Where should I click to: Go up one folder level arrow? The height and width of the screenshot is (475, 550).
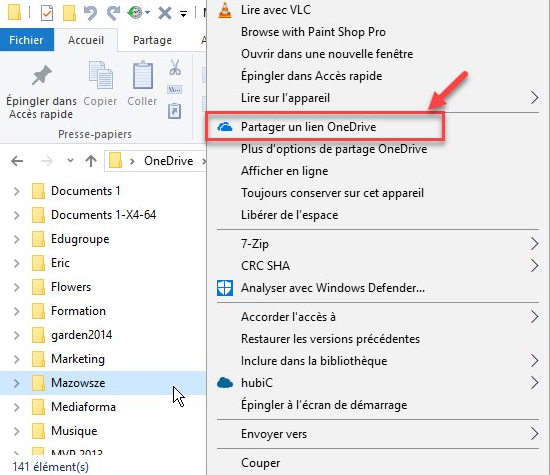[91, 161]
